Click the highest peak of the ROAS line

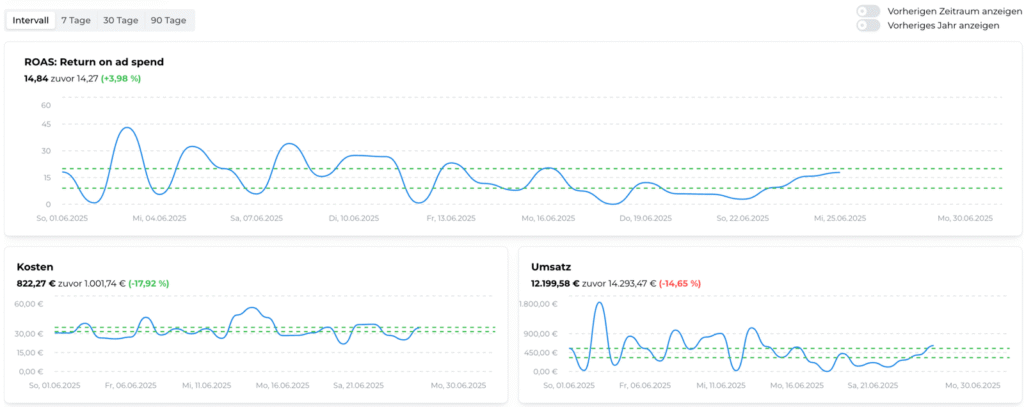(x=126, y=128)
